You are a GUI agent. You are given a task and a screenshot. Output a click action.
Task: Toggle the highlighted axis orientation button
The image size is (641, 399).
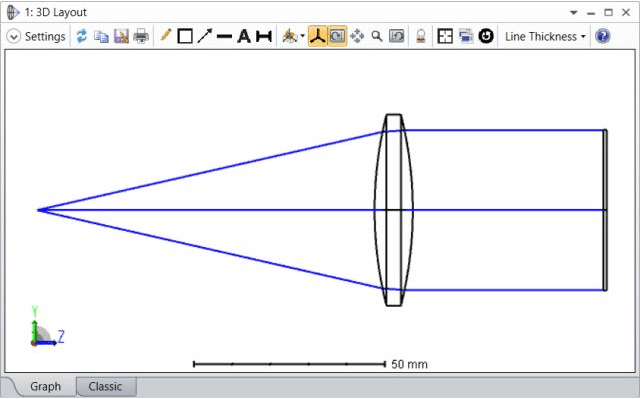point(318,36)
